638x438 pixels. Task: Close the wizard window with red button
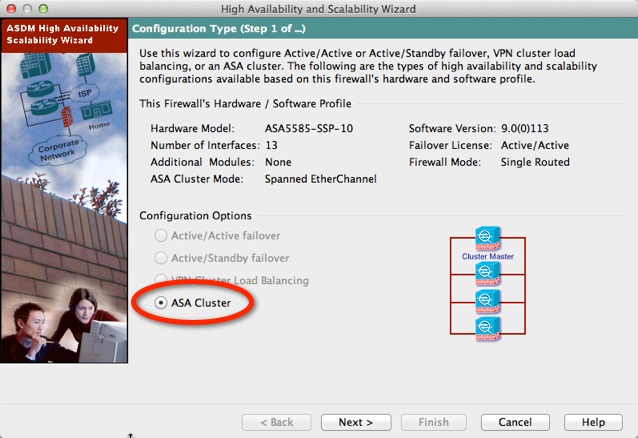coord(12,9)
